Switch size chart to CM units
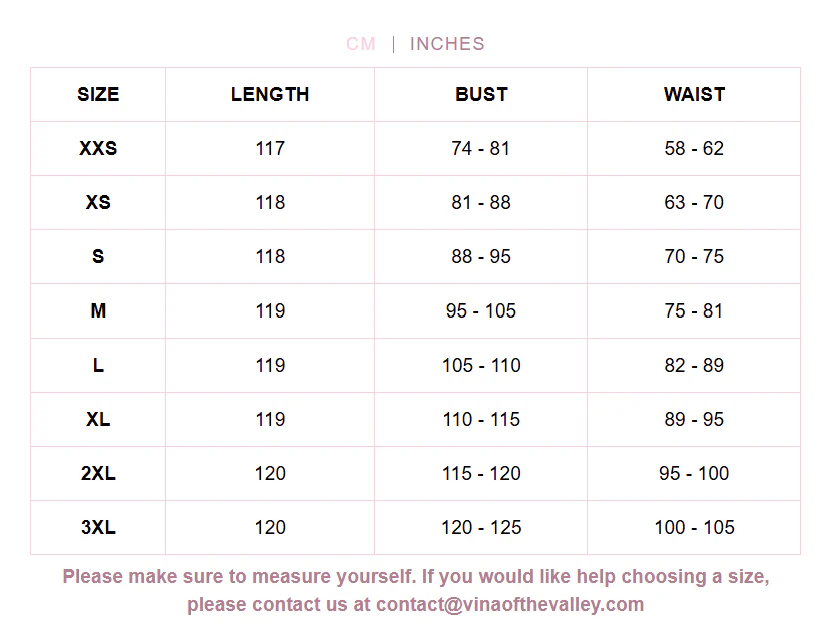The height and width of the screenshot is (630, 828). point(361,44)
